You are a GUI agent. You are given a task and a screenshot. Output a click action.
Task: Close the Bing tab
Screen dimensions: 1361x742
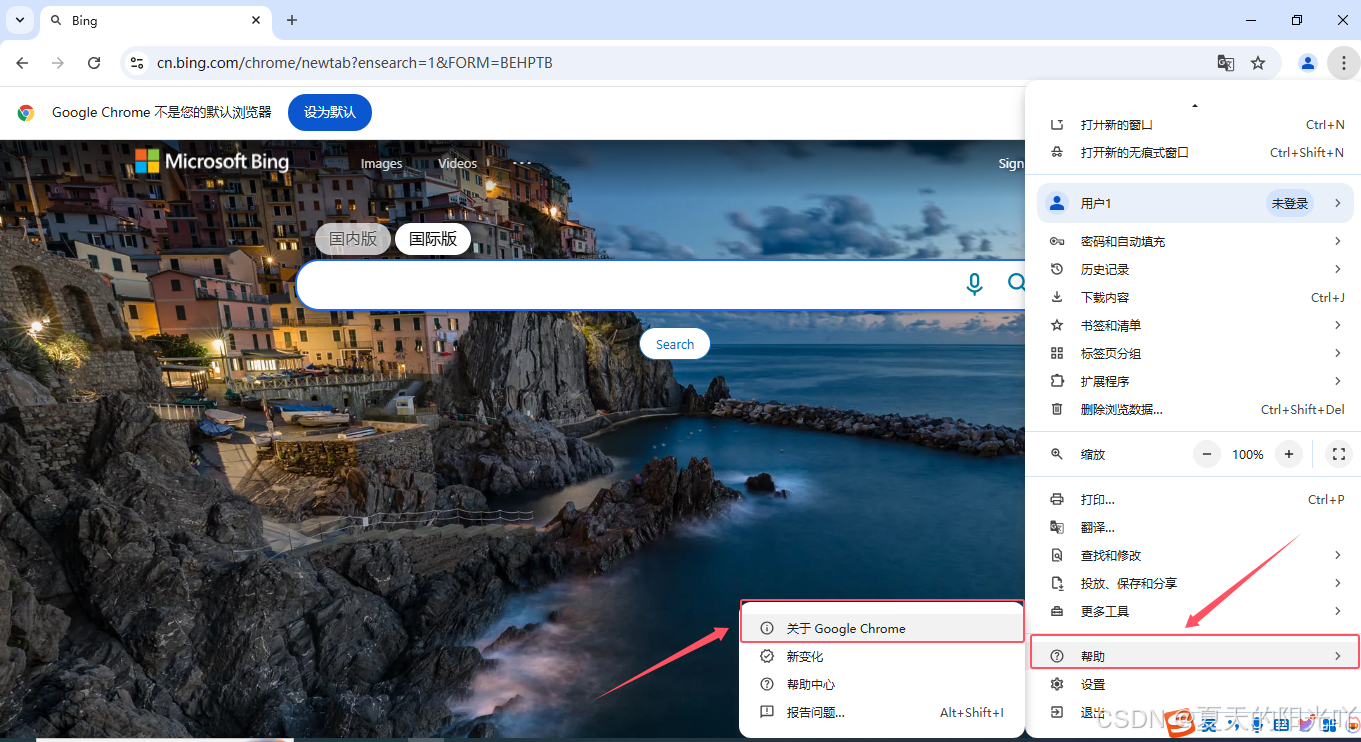pyautogui.click(x=256, y=20)
